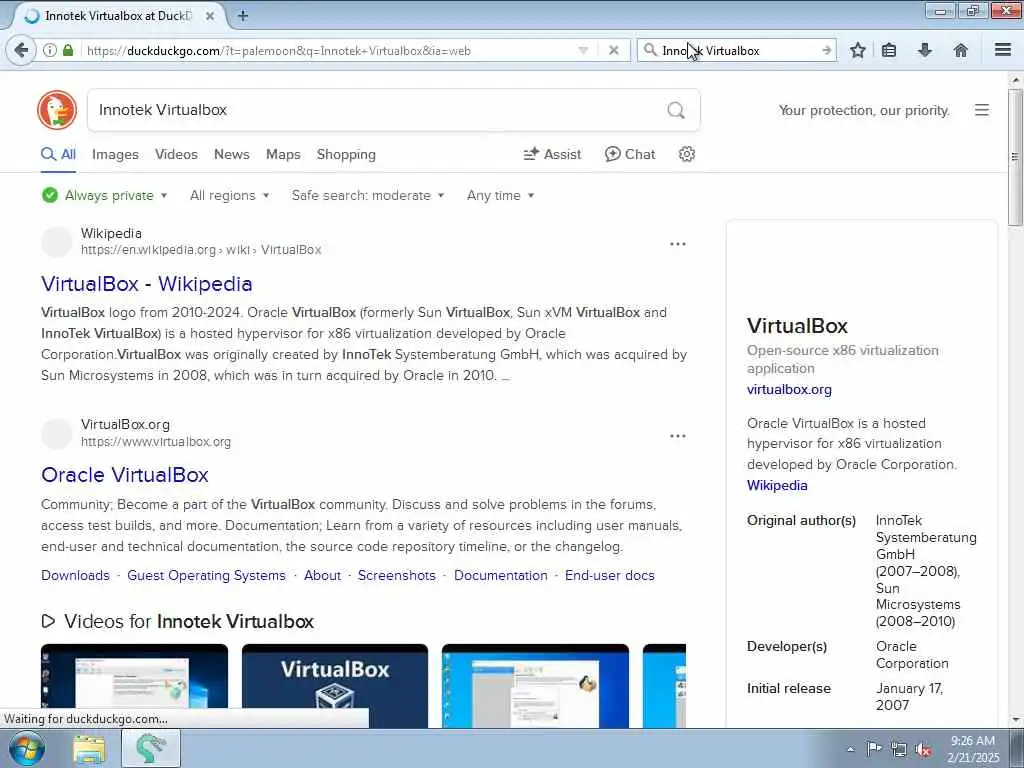Image resolution: width=1024 pixels, height=768 pixels.
Task: Click the search engine magnifier icon
Action: tap(650, 50)
